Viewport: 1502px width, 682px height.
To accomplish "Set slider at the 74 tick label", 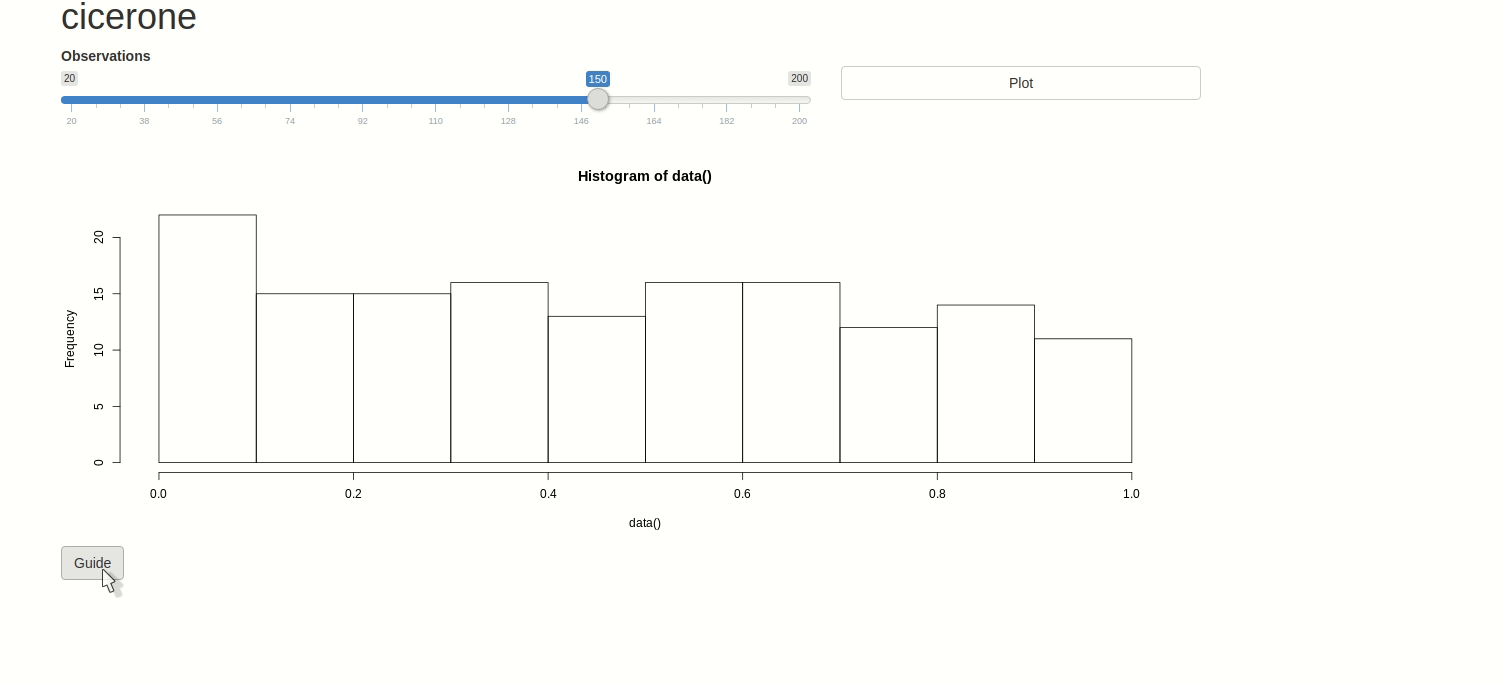I will (290, 121).
